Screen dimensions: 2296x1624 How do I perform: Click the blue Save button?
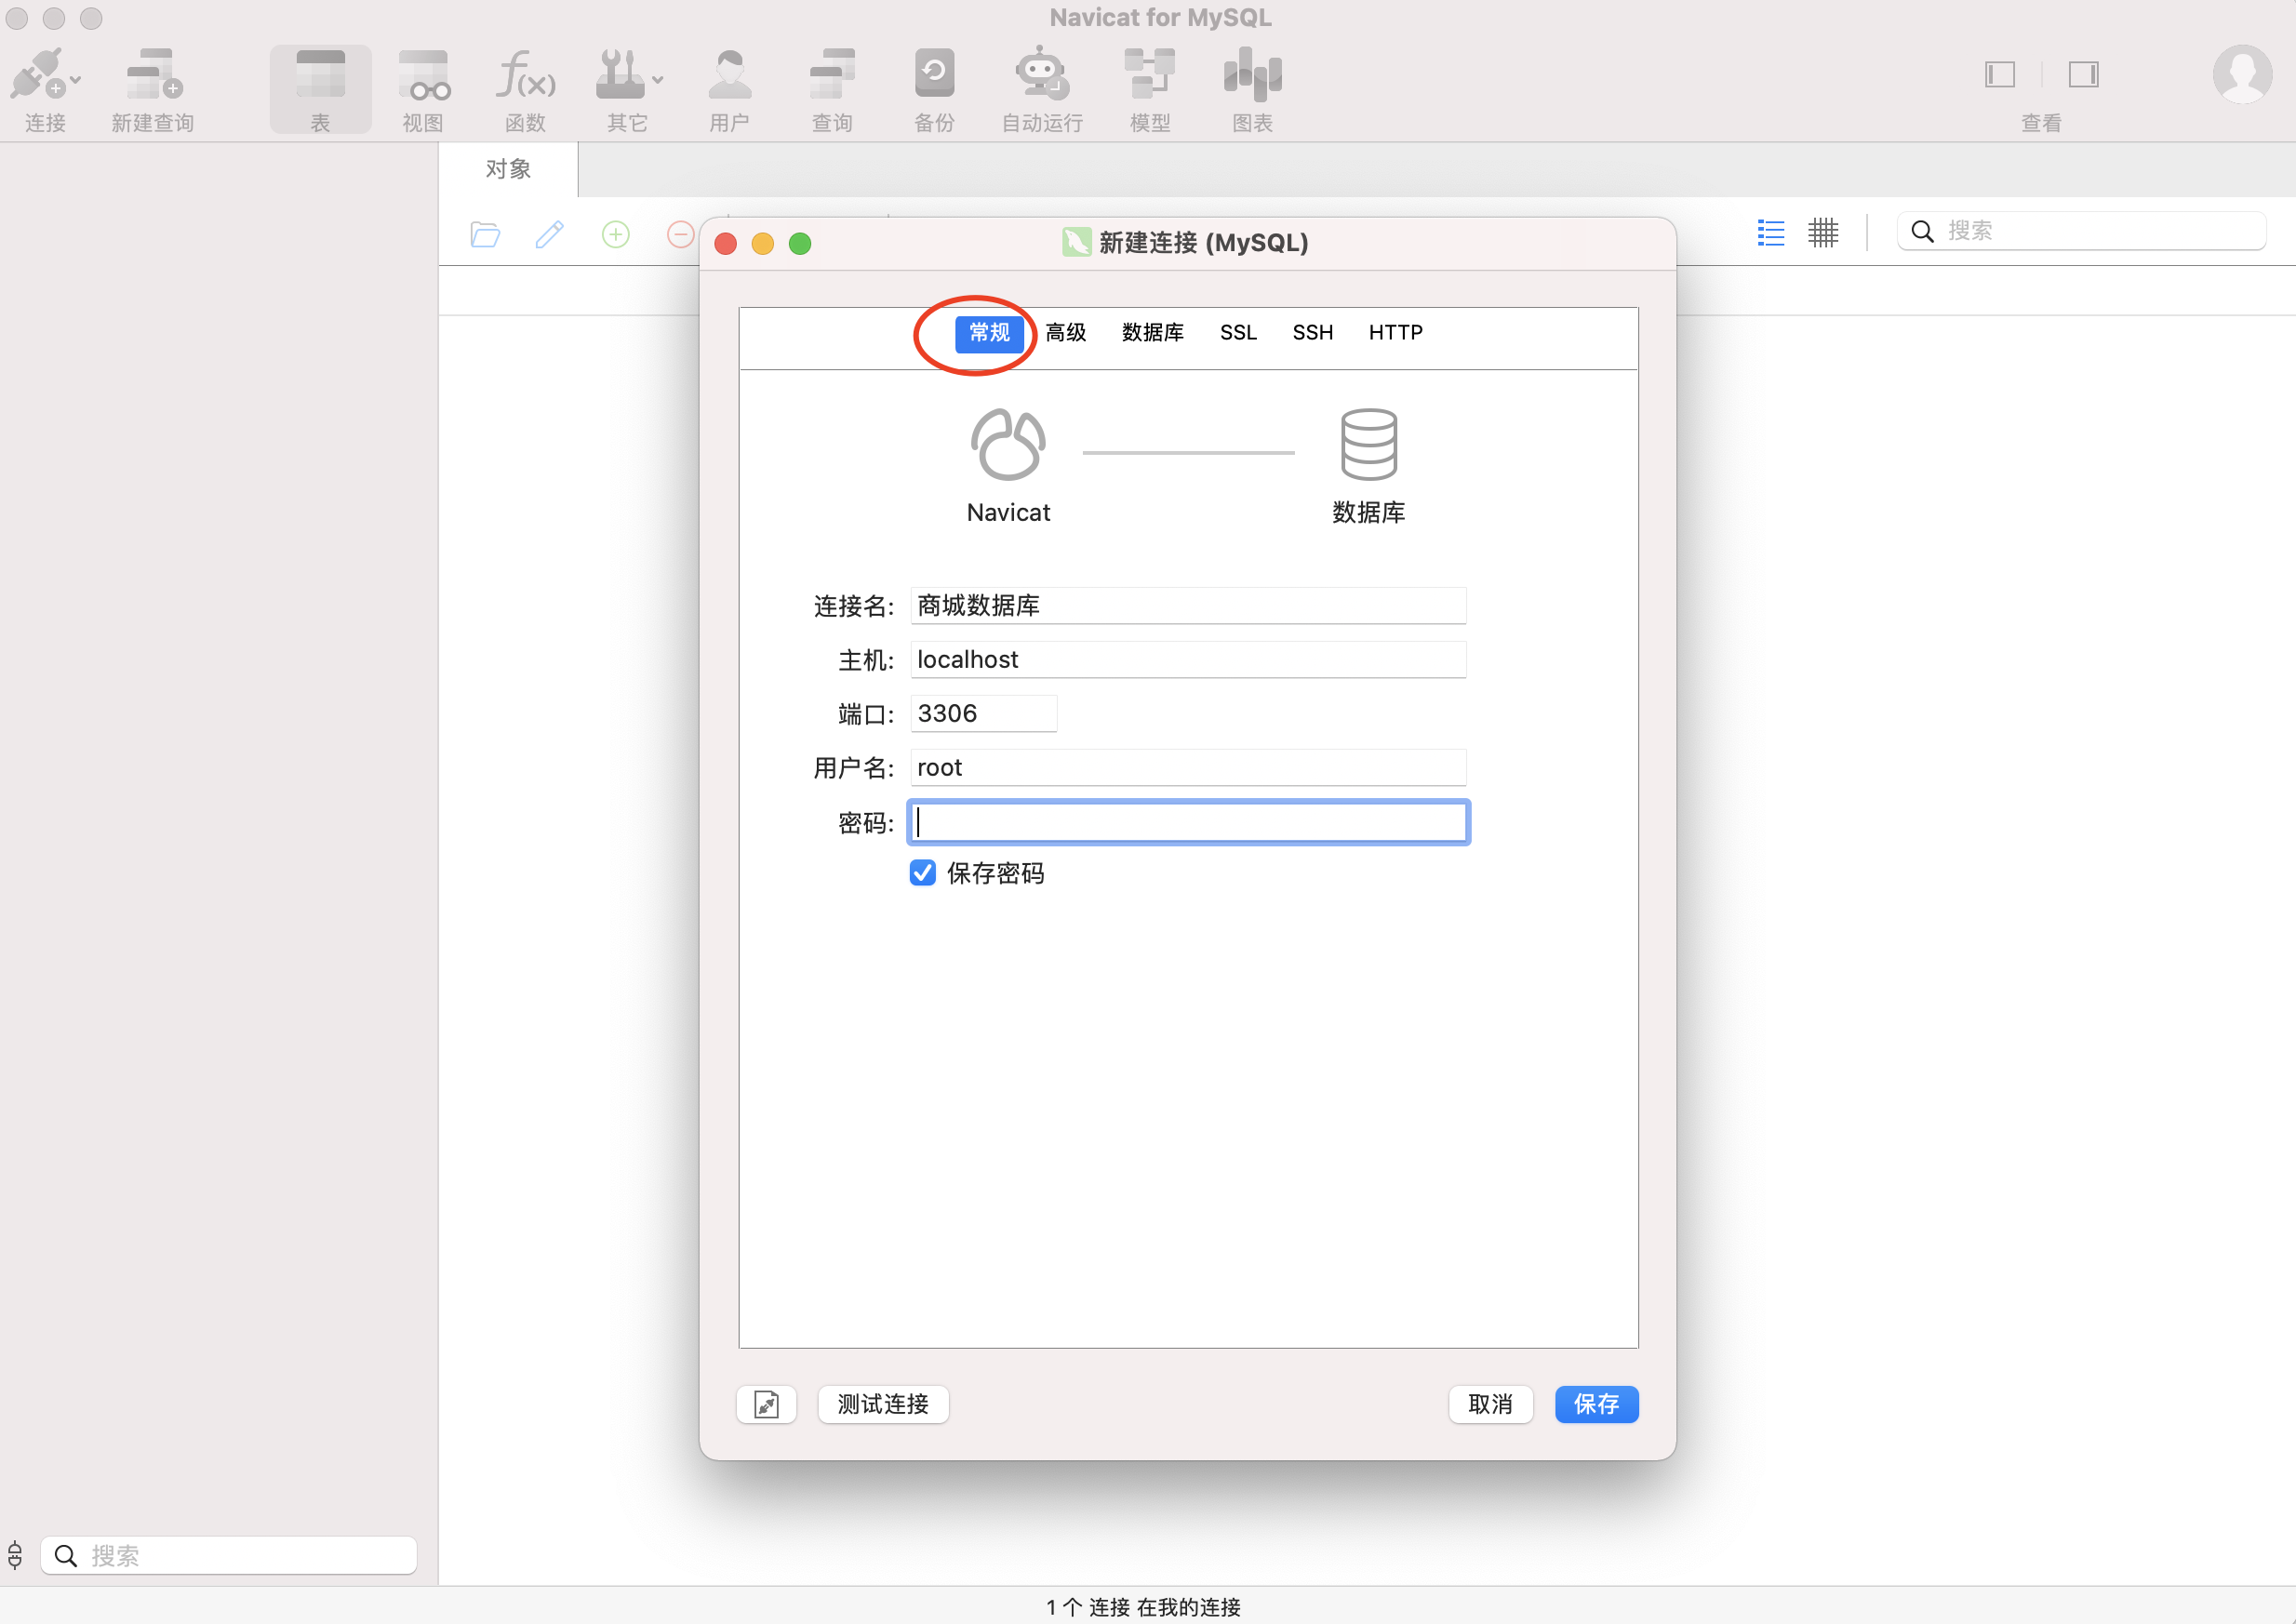click(1595, 1404)
